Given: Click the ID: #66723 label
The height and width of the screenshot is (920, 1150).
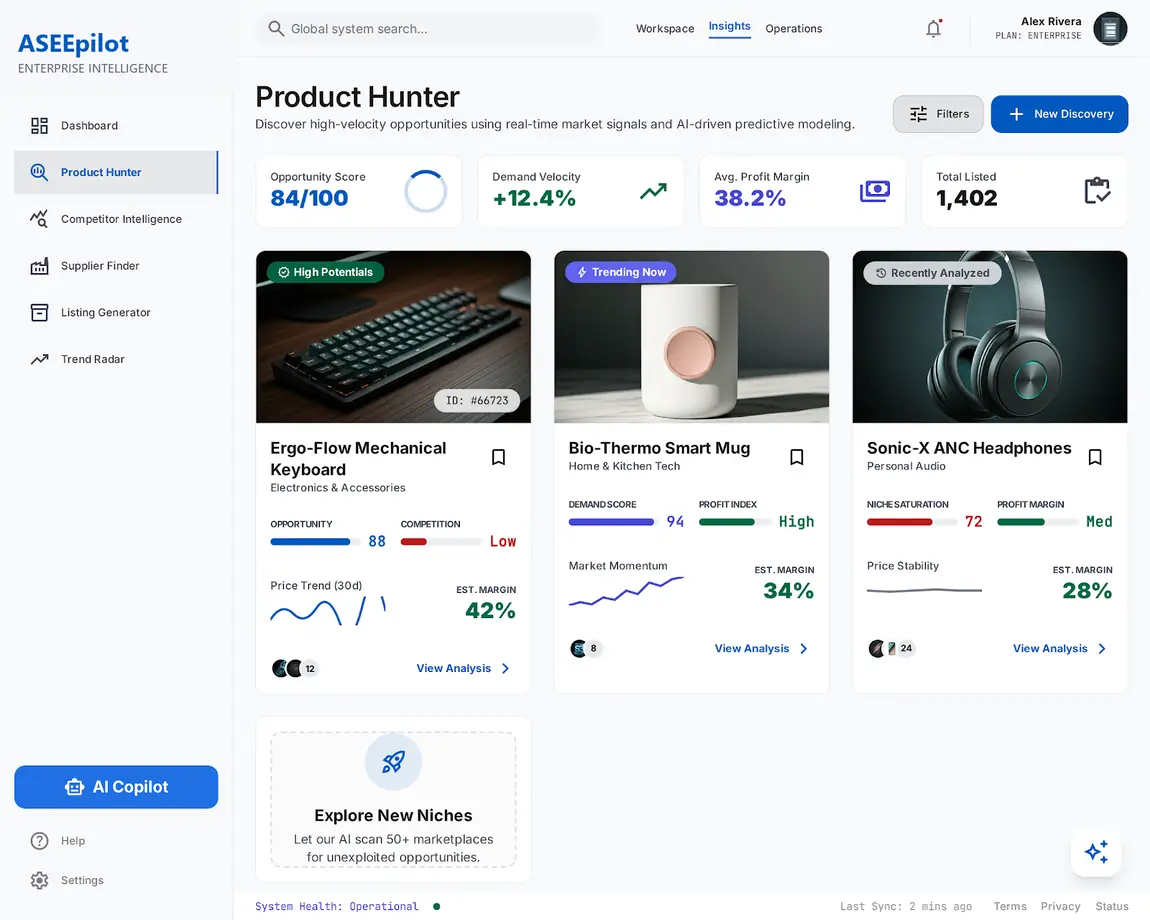Looking at the screenshot, I should (477, 401).
